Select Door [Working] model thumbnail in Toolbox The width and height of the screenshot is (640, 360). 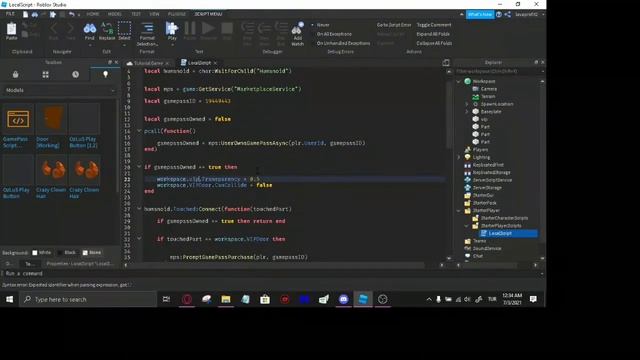tap(51, 119)
